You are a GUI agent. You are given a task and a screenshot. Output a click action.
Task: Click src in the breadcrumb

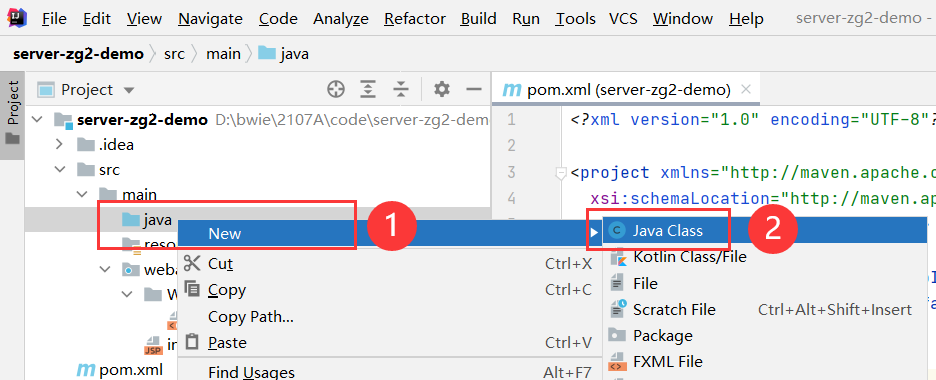pos(175,54)
